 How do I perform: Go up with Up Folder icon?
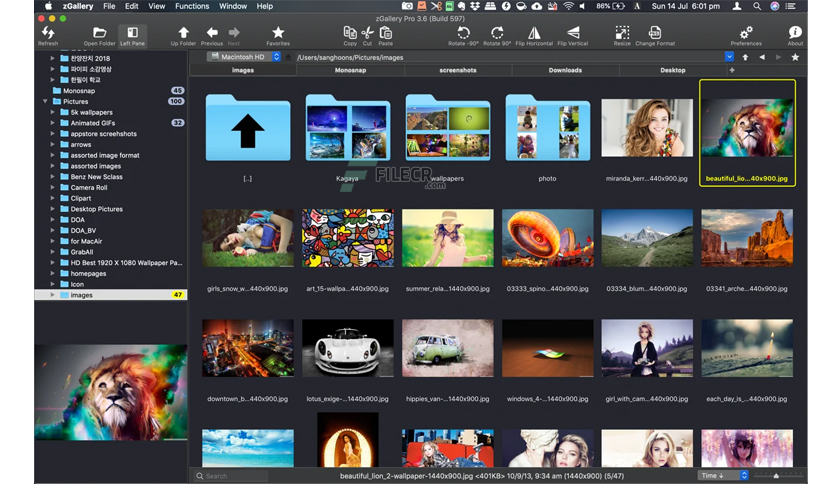click(x=183, y=36)
